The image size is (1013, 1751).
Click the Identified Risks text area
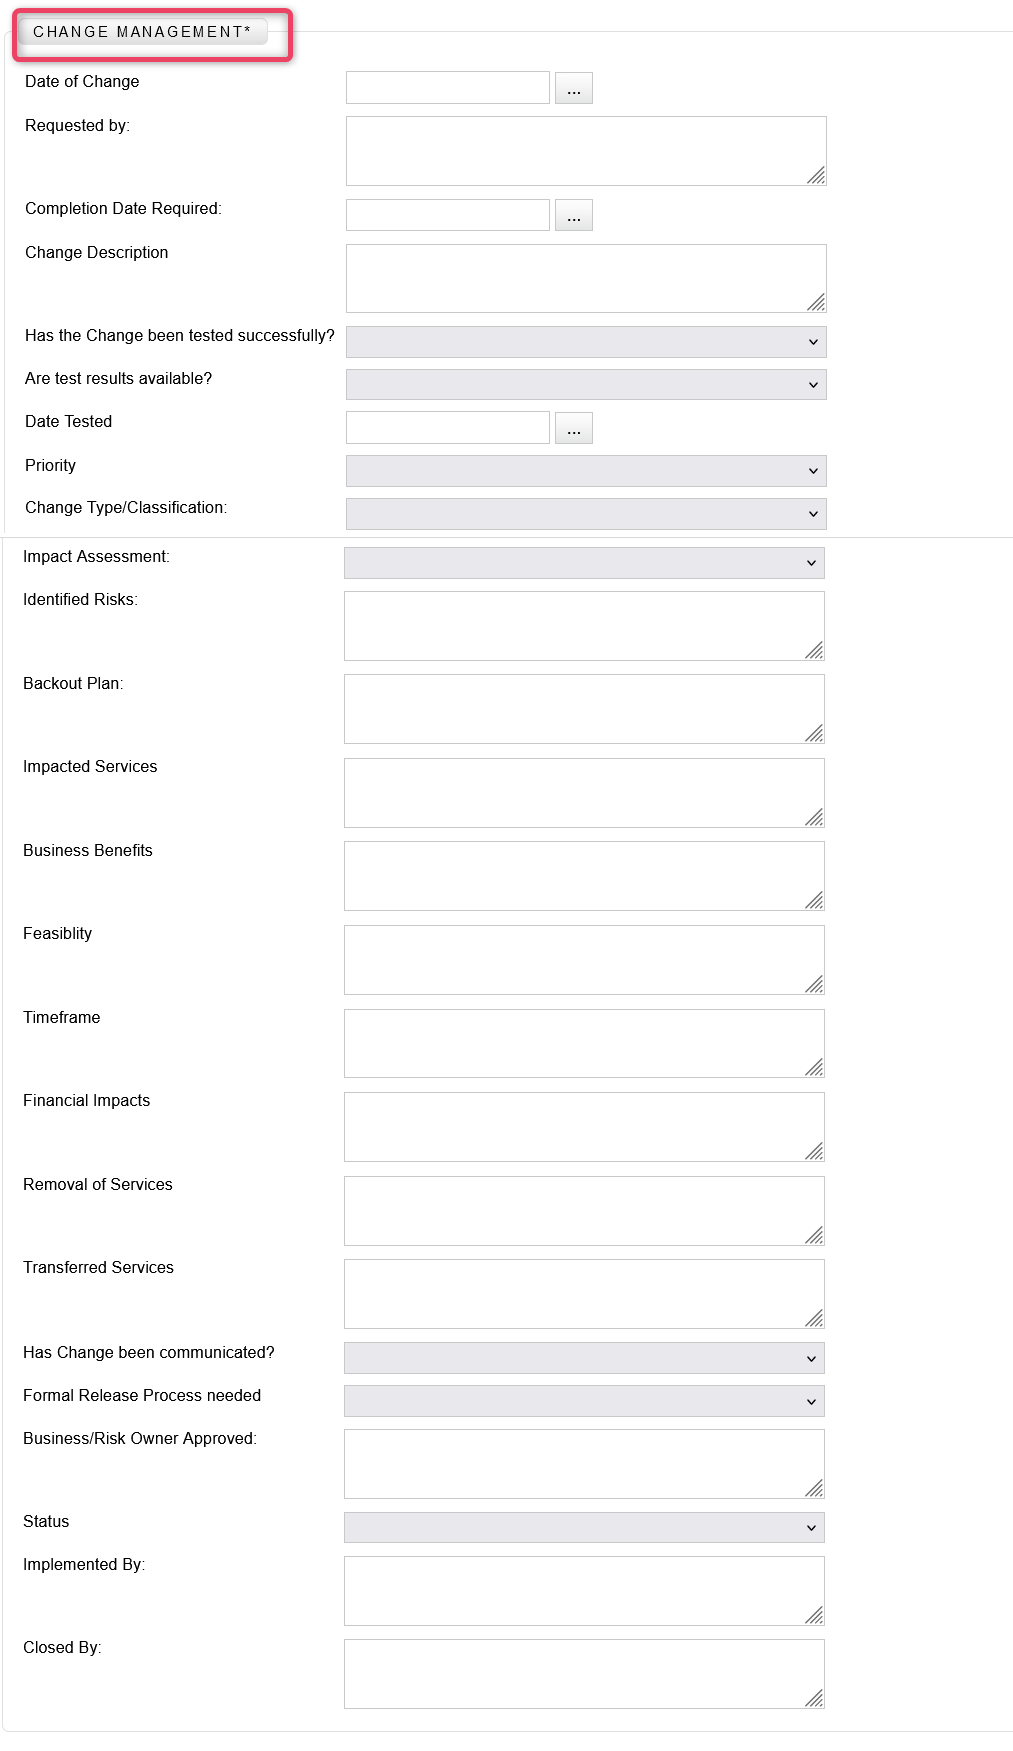click(x=584, y=626)
